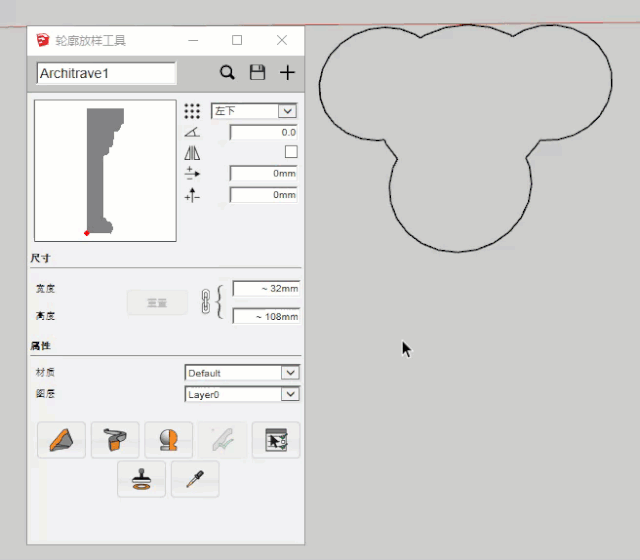The height and width of the screenshot is (560, 640).
Task: Click the rotation angle 0.0 field
Action: tap(264, 132)
